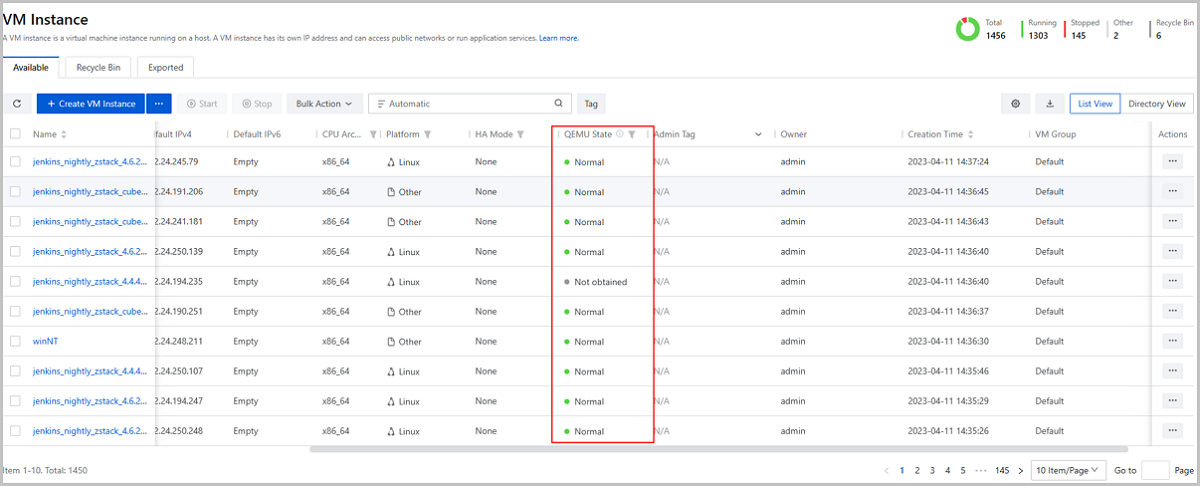Expand the Bulk Action dropdown

click(323, 103)
